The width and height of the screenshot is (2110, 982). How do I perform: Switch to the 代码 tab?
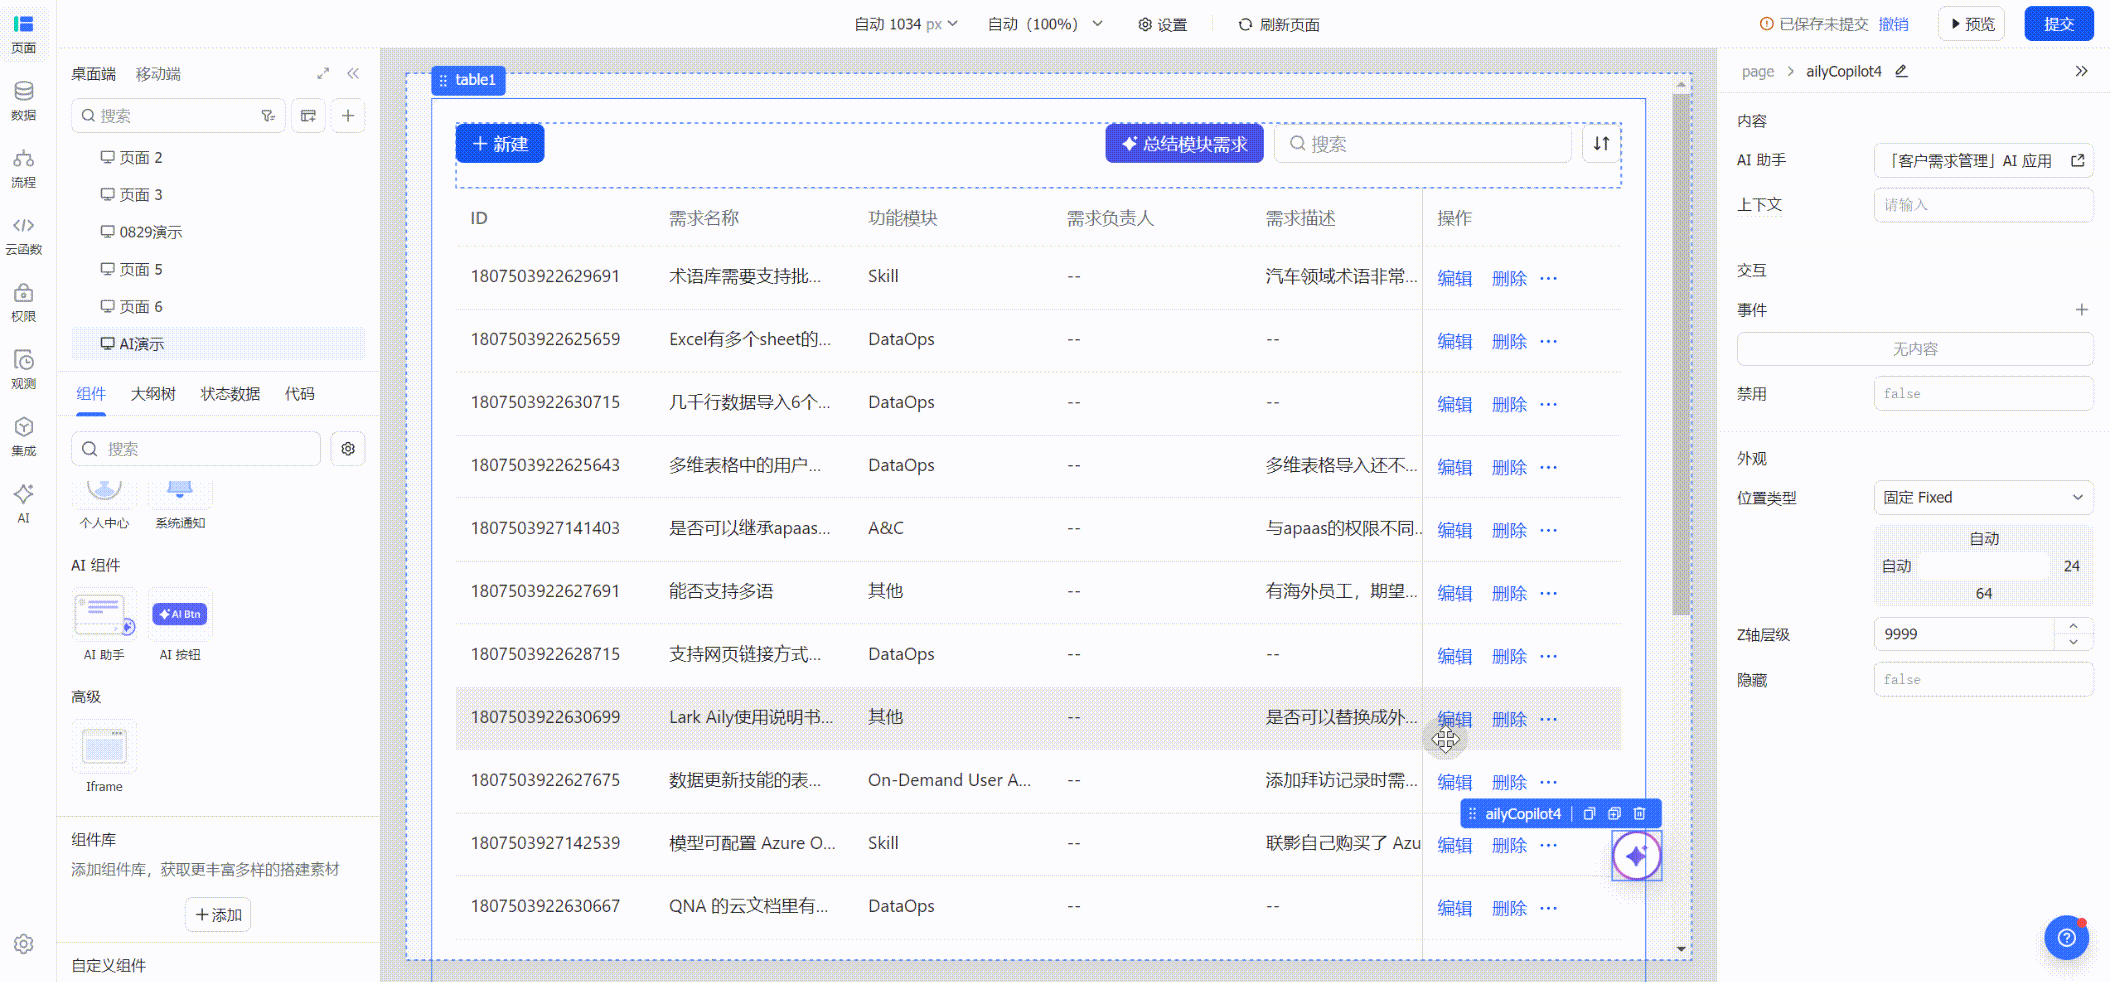coord(299,394)
